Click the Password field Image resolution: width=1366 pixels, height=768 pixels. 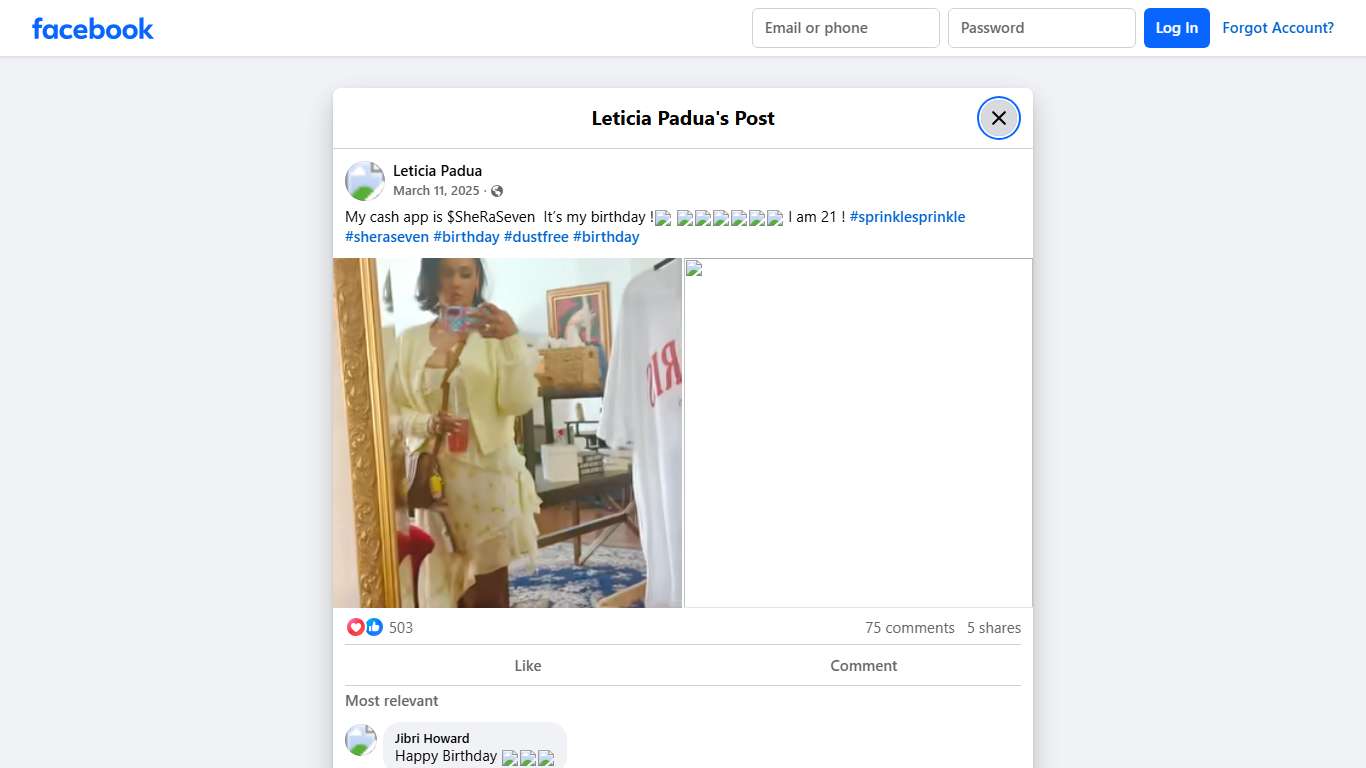coord(1041,28)
